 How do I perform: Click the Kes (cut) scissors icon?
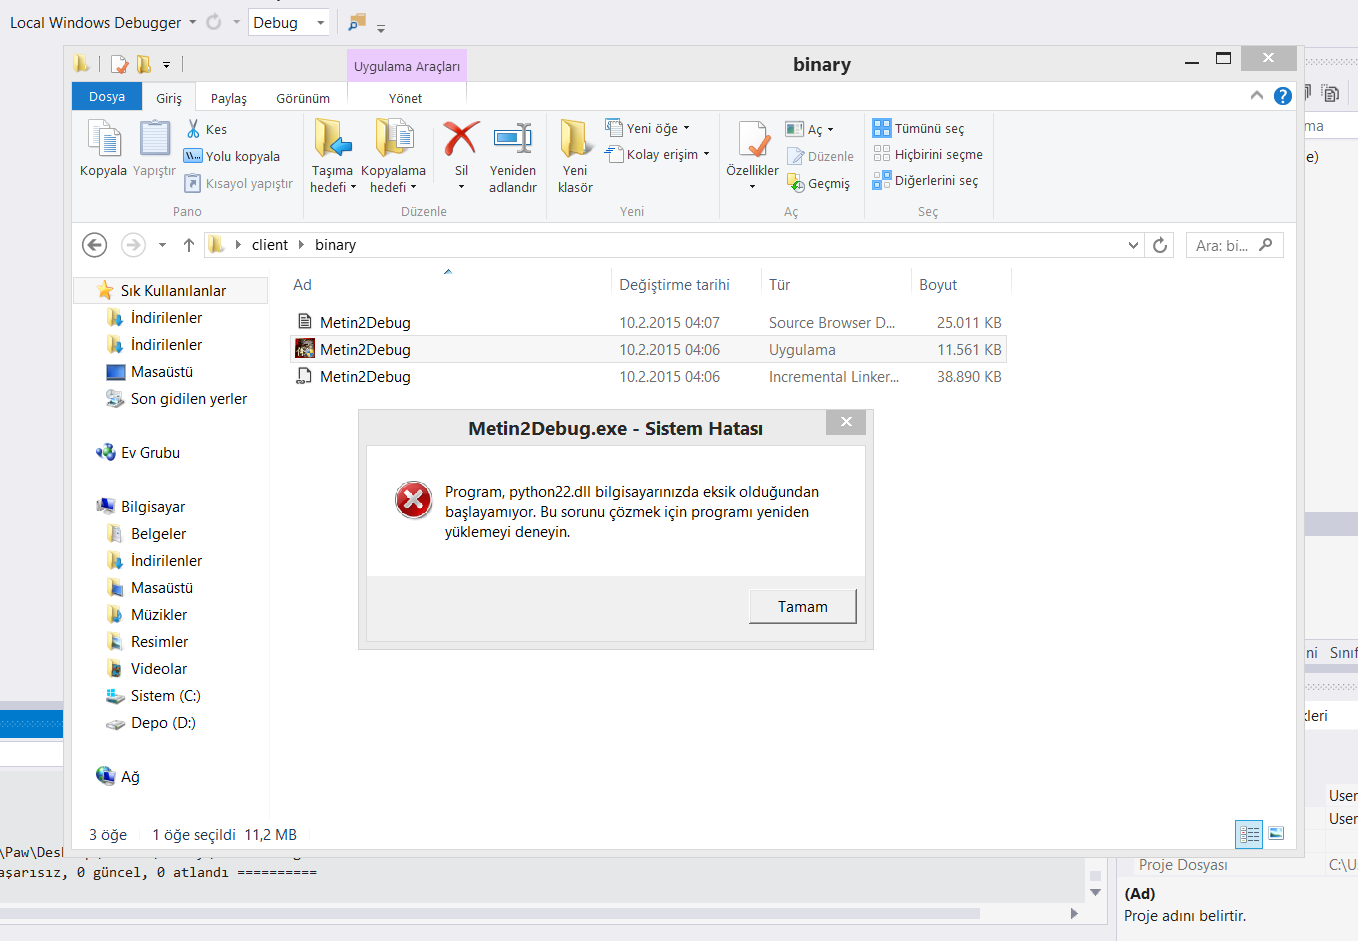tap(193, 129)
